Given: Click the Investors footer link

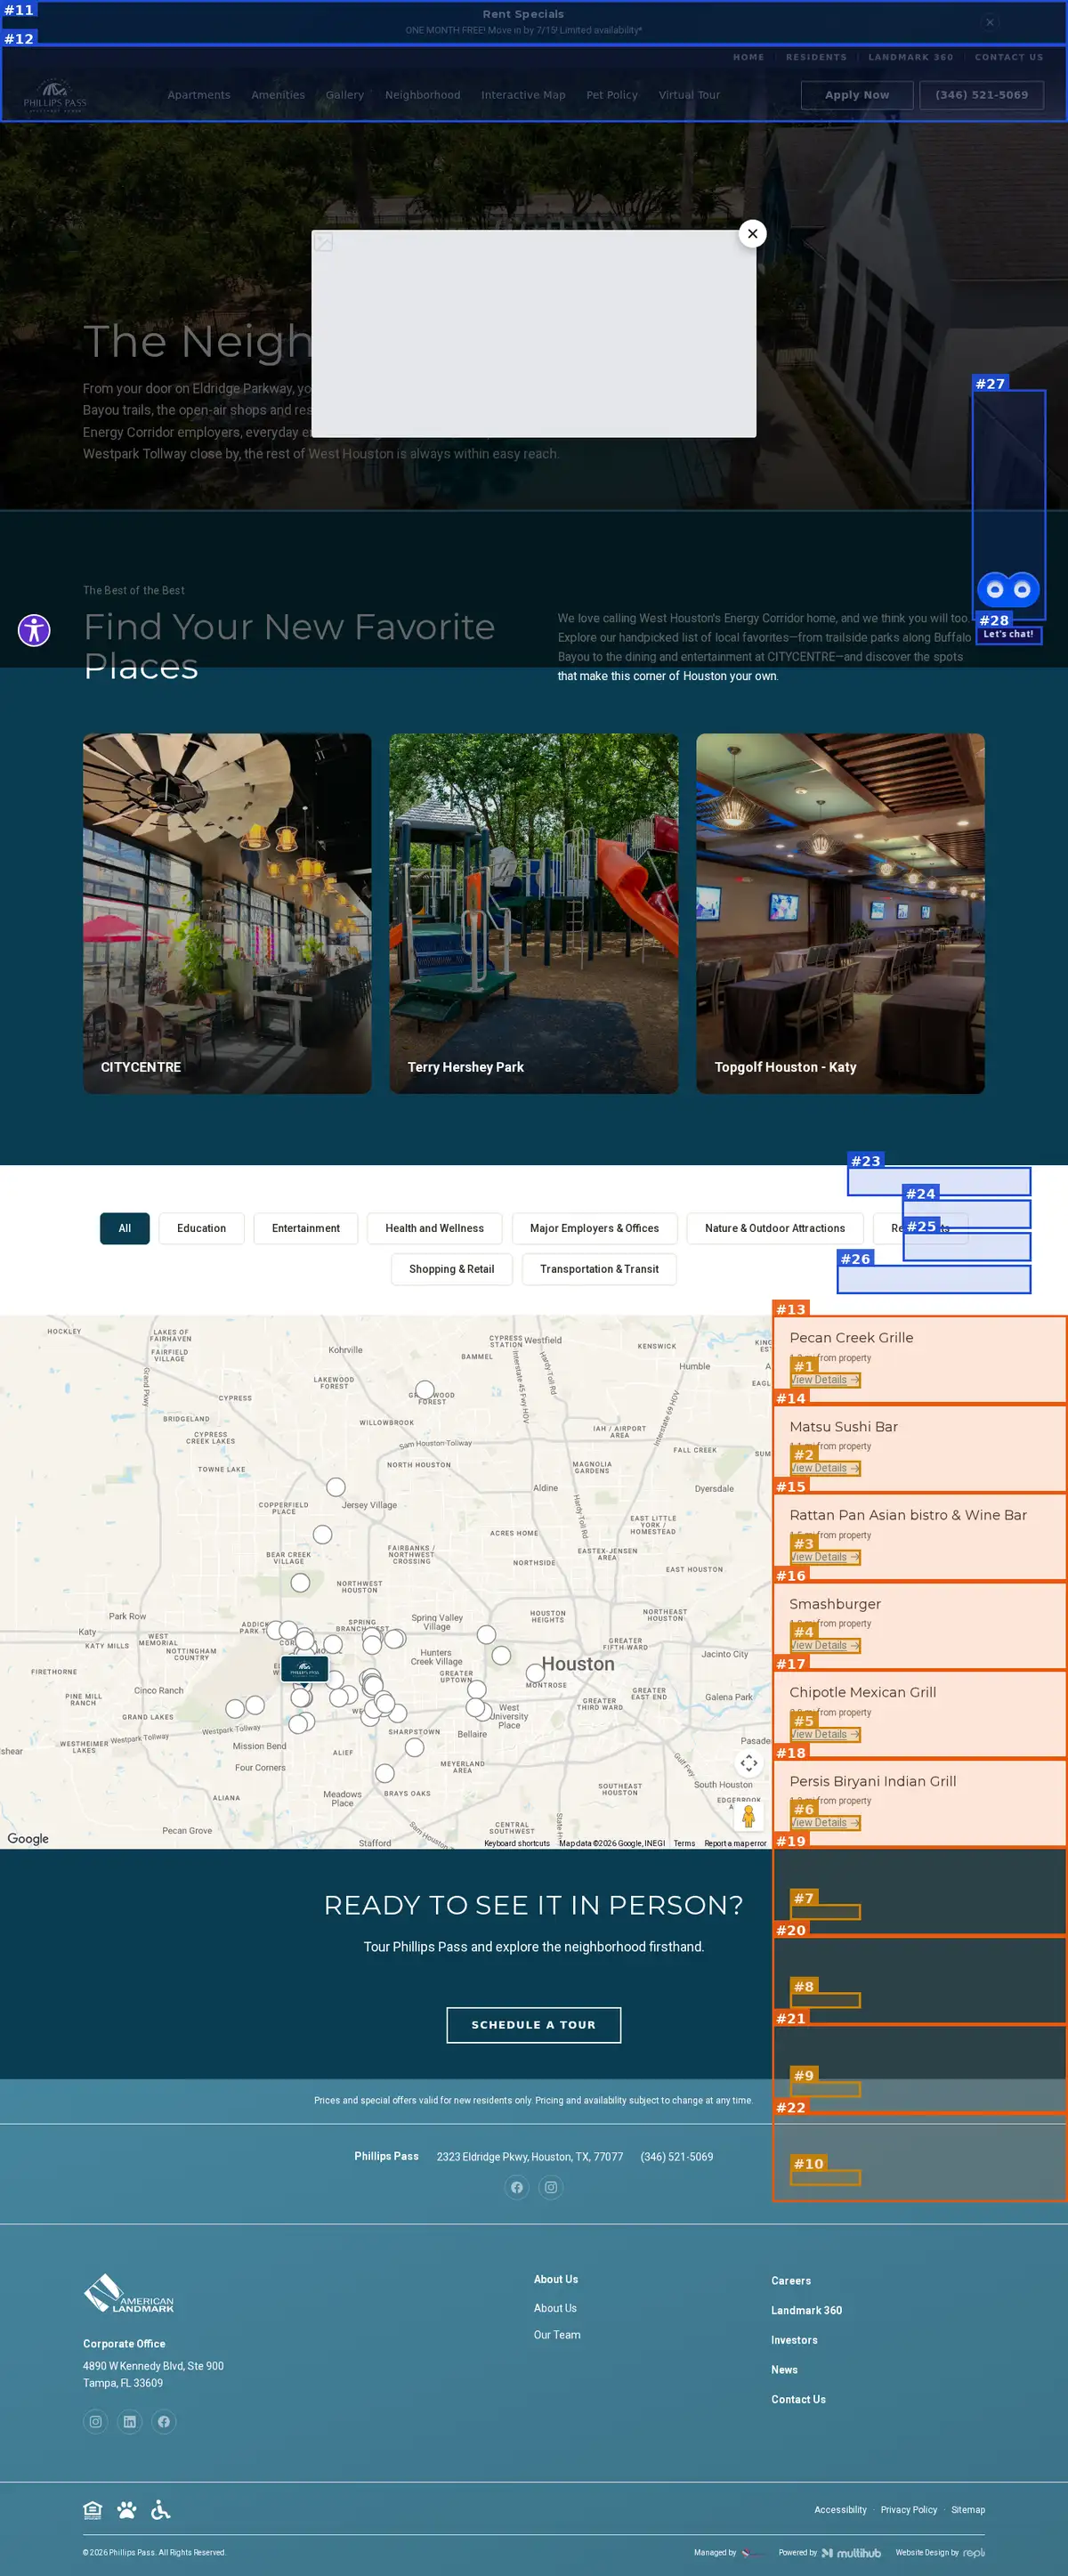Looking at the screenshot, I should tap(794, 2340).
